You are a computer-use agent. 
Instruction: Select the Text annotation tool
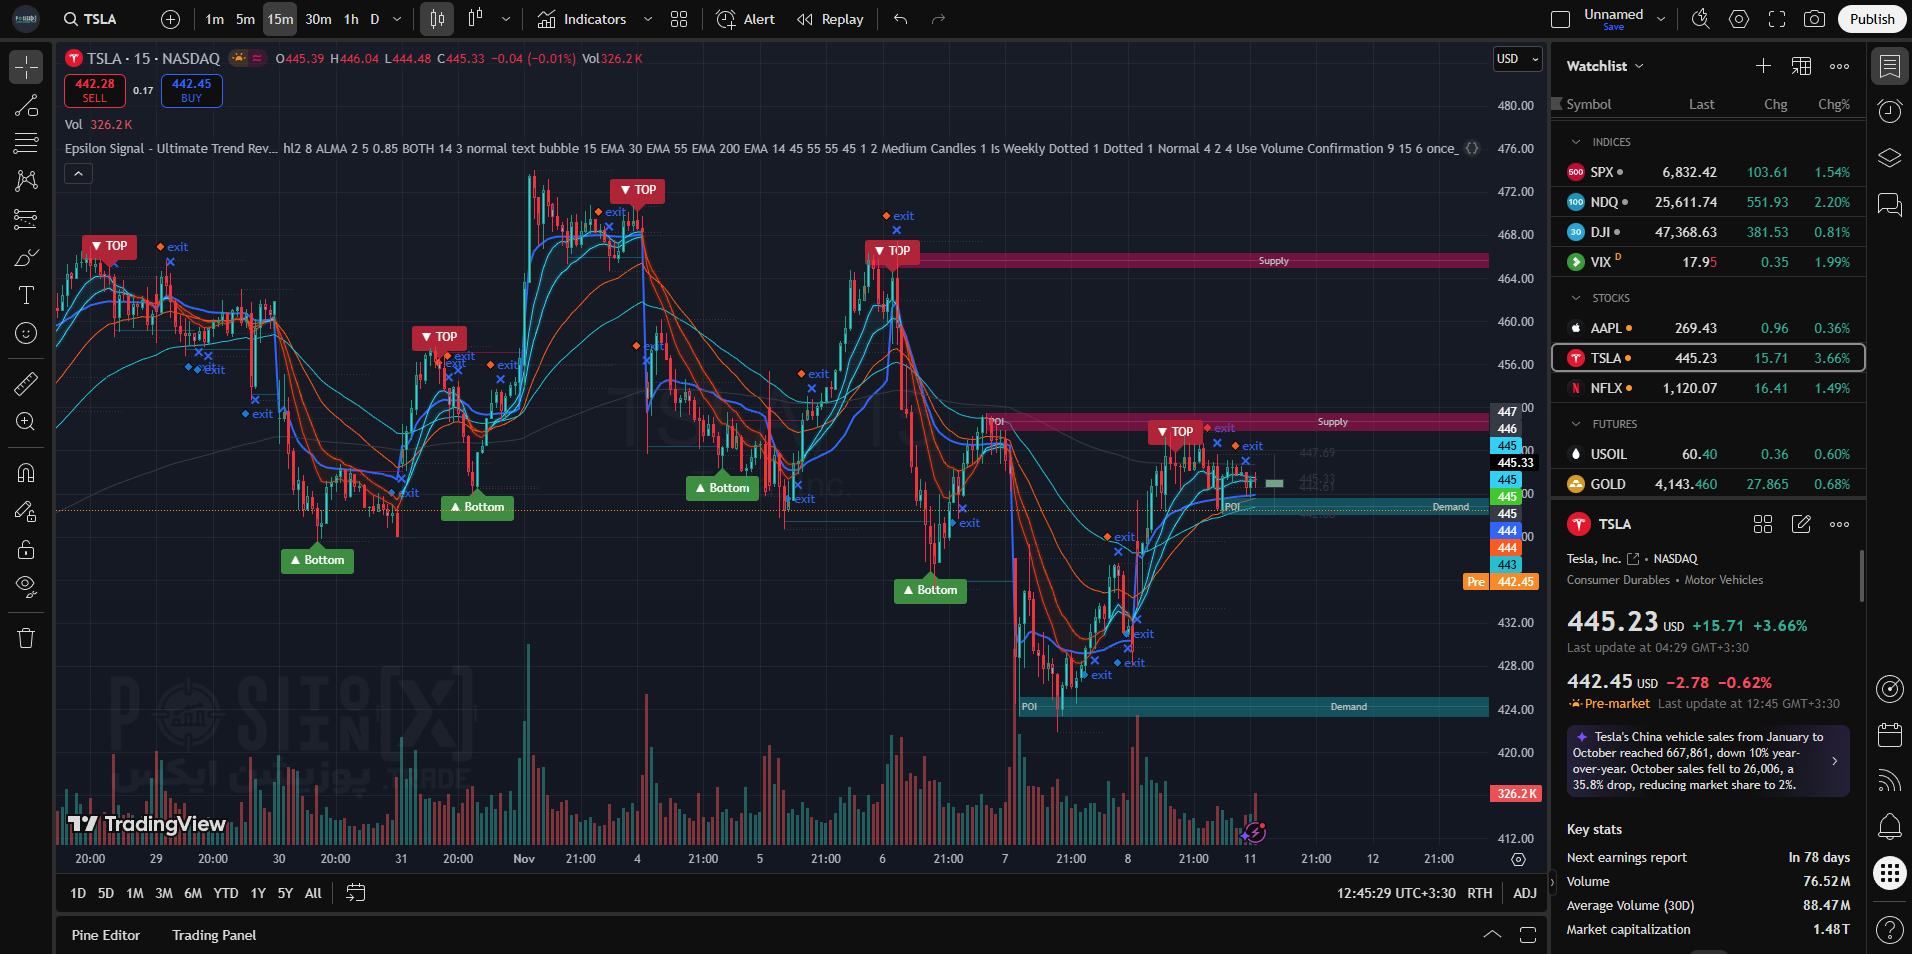pyautogui.click(x=26, y=295)
